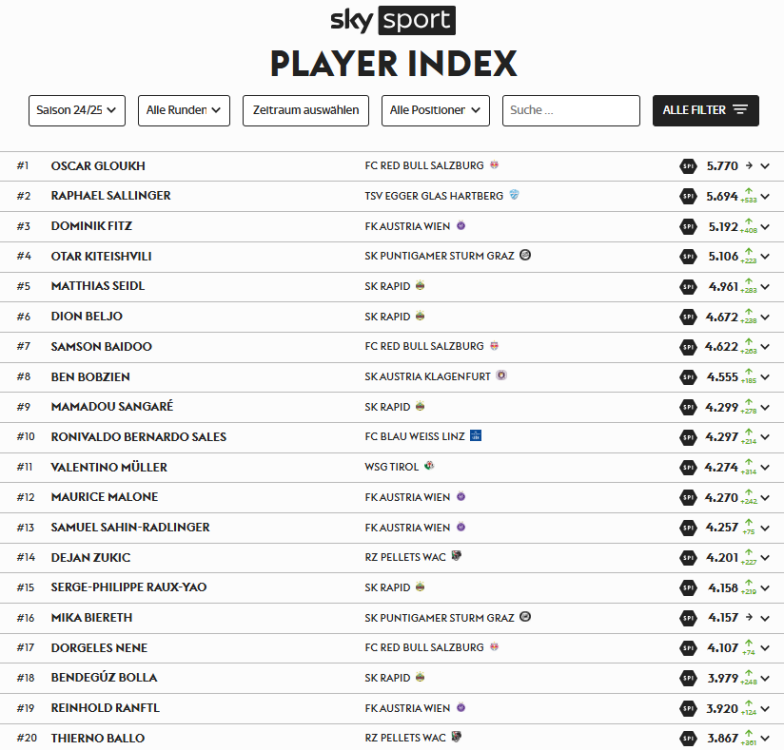This screenshot has height=750, width=784.
Task: Click the Sky Sport logo
Action: click(x=392, y=20)
